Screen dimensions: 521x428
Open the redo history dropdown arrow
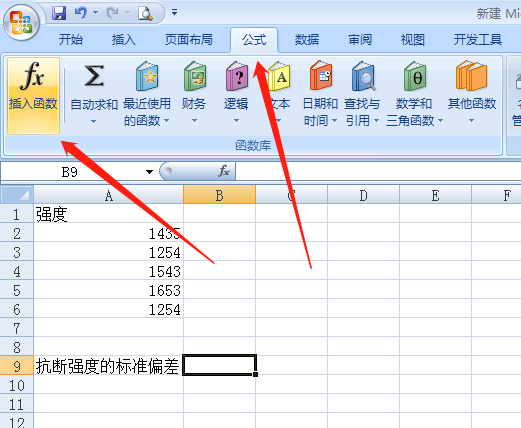[x=127, y=13]
